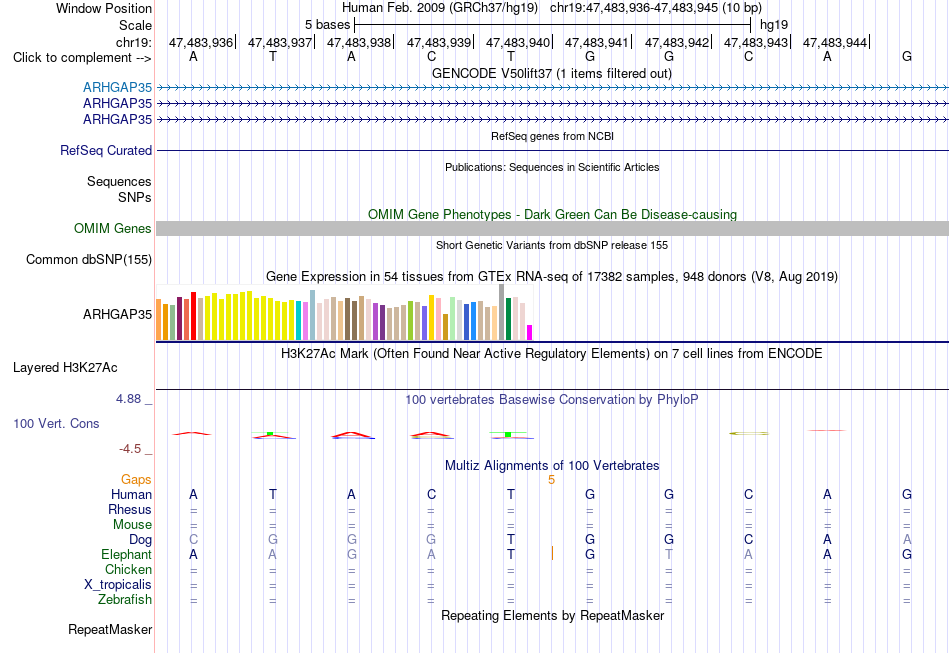Click the light-blue ARHGAP35 transcript arrow line
The image size is (950, 653).
click(x=552, y=88)
